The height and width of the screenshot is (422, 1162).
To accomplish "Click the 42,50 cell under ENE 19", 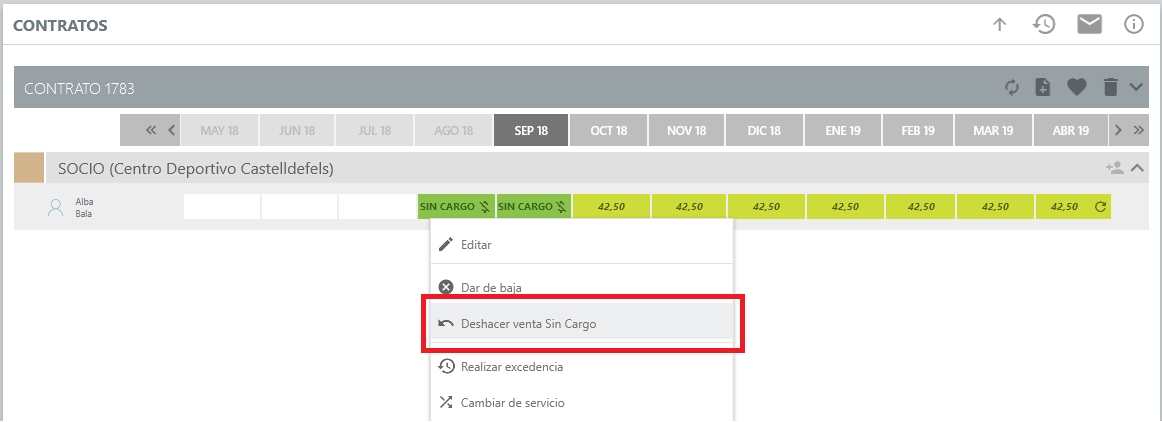I will click(845, 207).
